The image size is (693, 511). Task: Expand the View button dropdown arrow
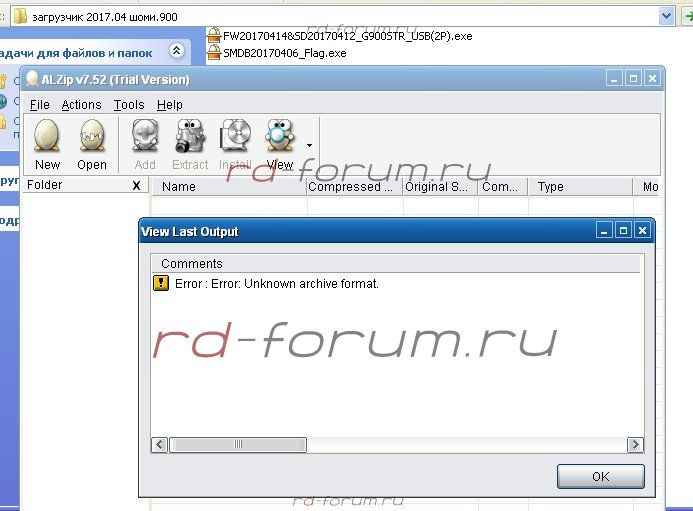(309, 146)
